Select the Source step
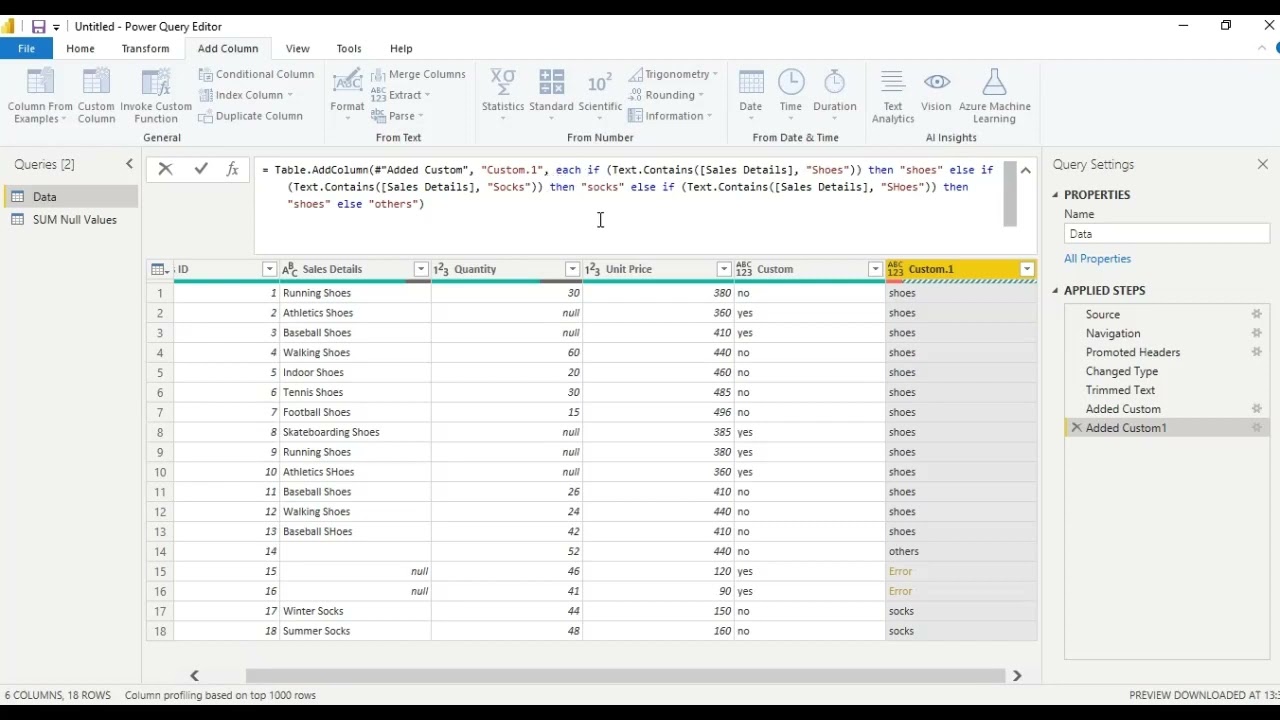The image size is (1280, 720). coord(1103,314)
